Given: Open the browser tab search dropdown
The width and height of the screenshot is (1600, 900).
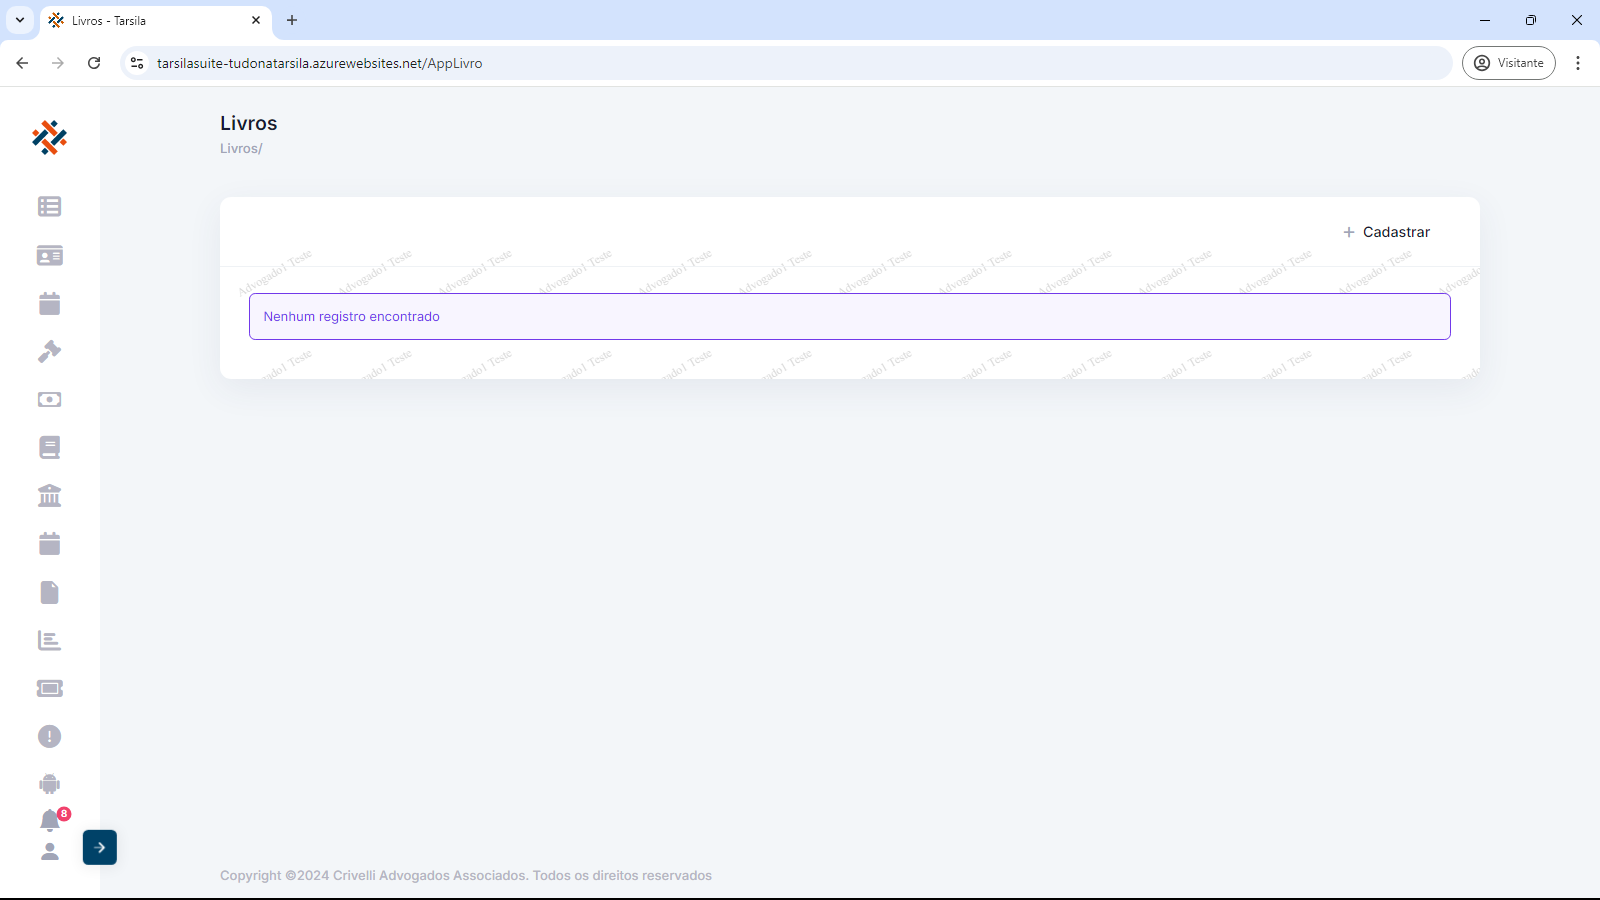Looking at the screenshot, I should click(20, 20).
